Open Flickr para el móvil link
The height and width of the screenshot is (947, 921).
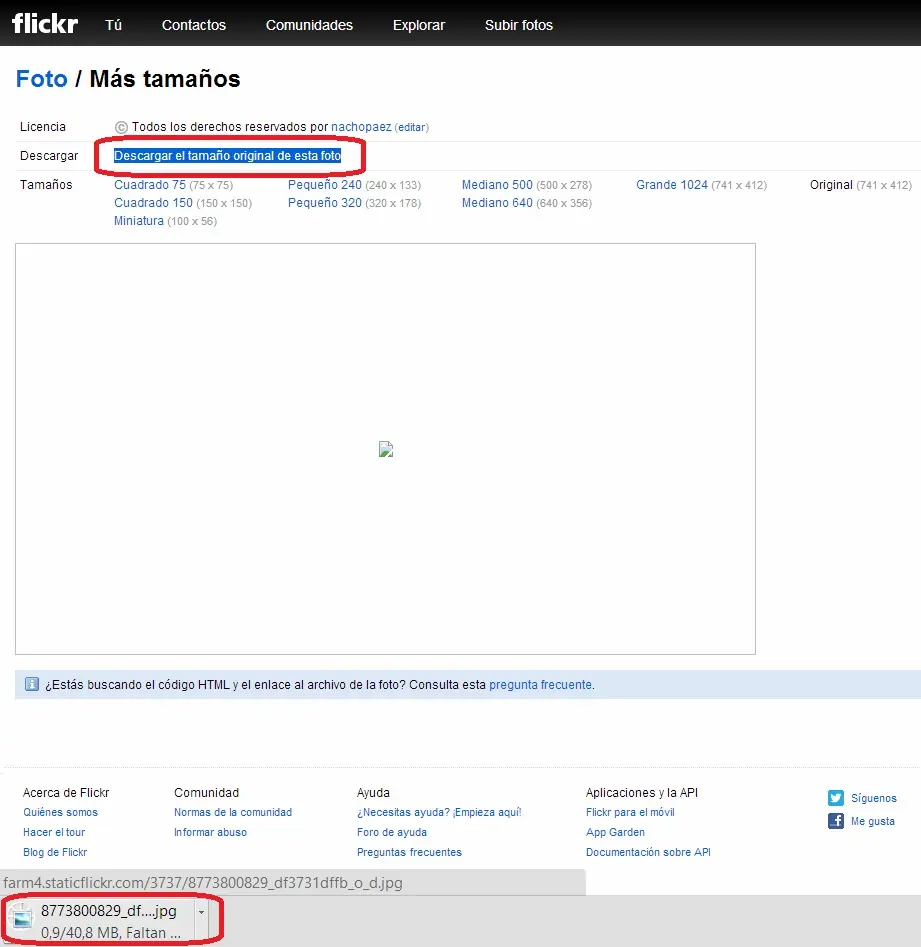pos(630,812)
